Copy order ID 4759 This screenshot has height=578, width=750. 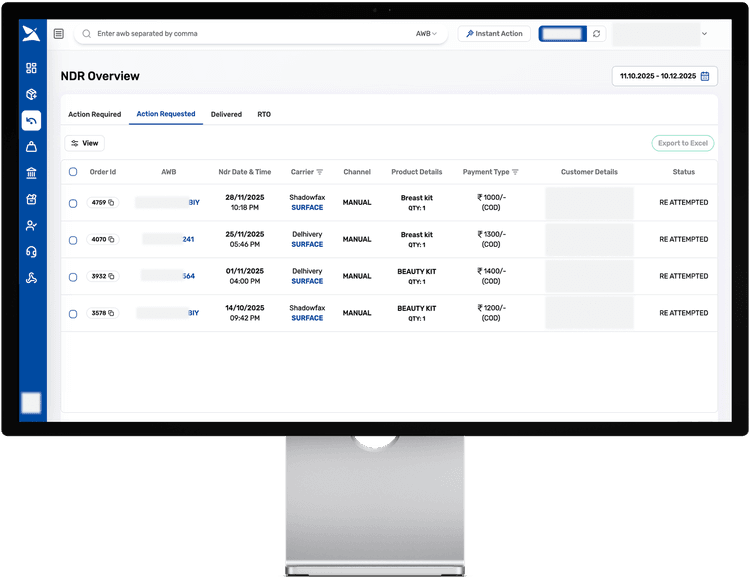point(111,203)
